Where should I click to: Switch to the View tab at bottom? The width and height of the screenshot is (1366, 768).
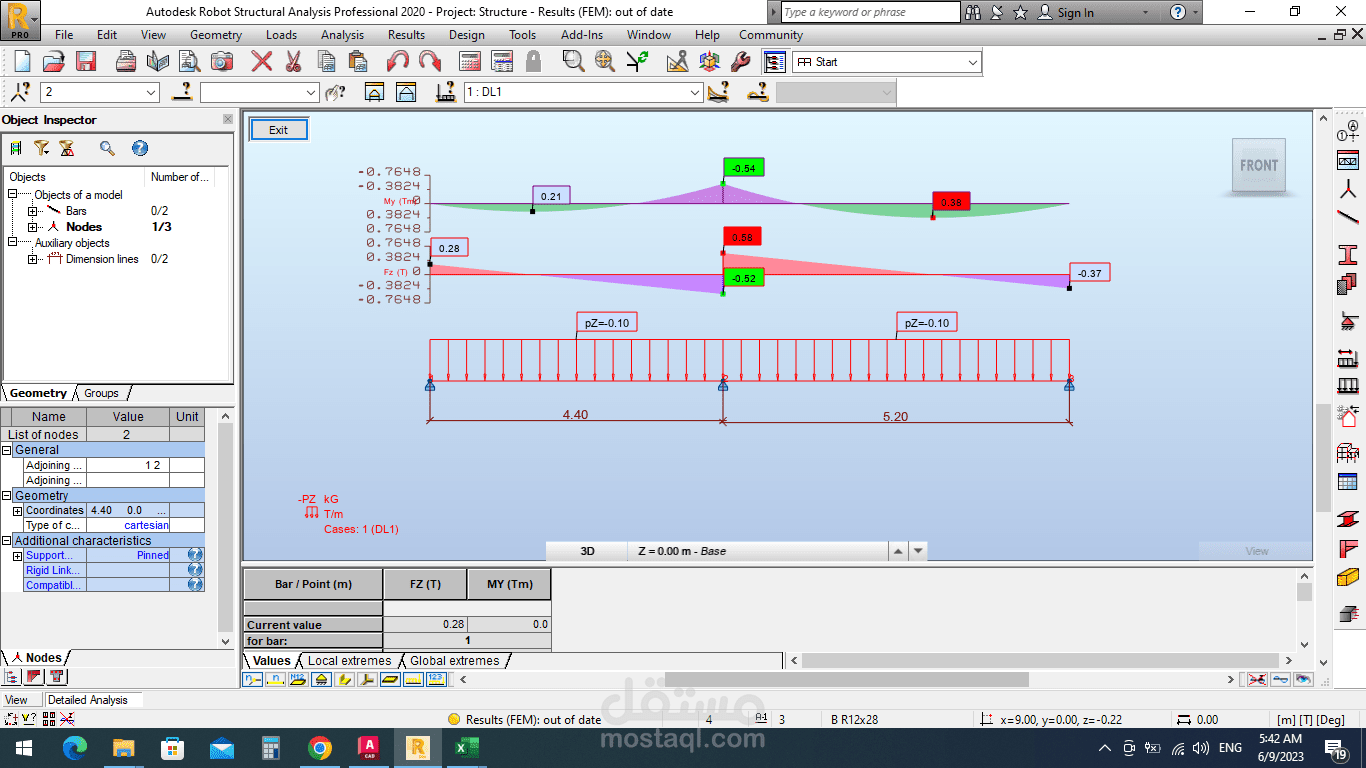coord(17,700)
